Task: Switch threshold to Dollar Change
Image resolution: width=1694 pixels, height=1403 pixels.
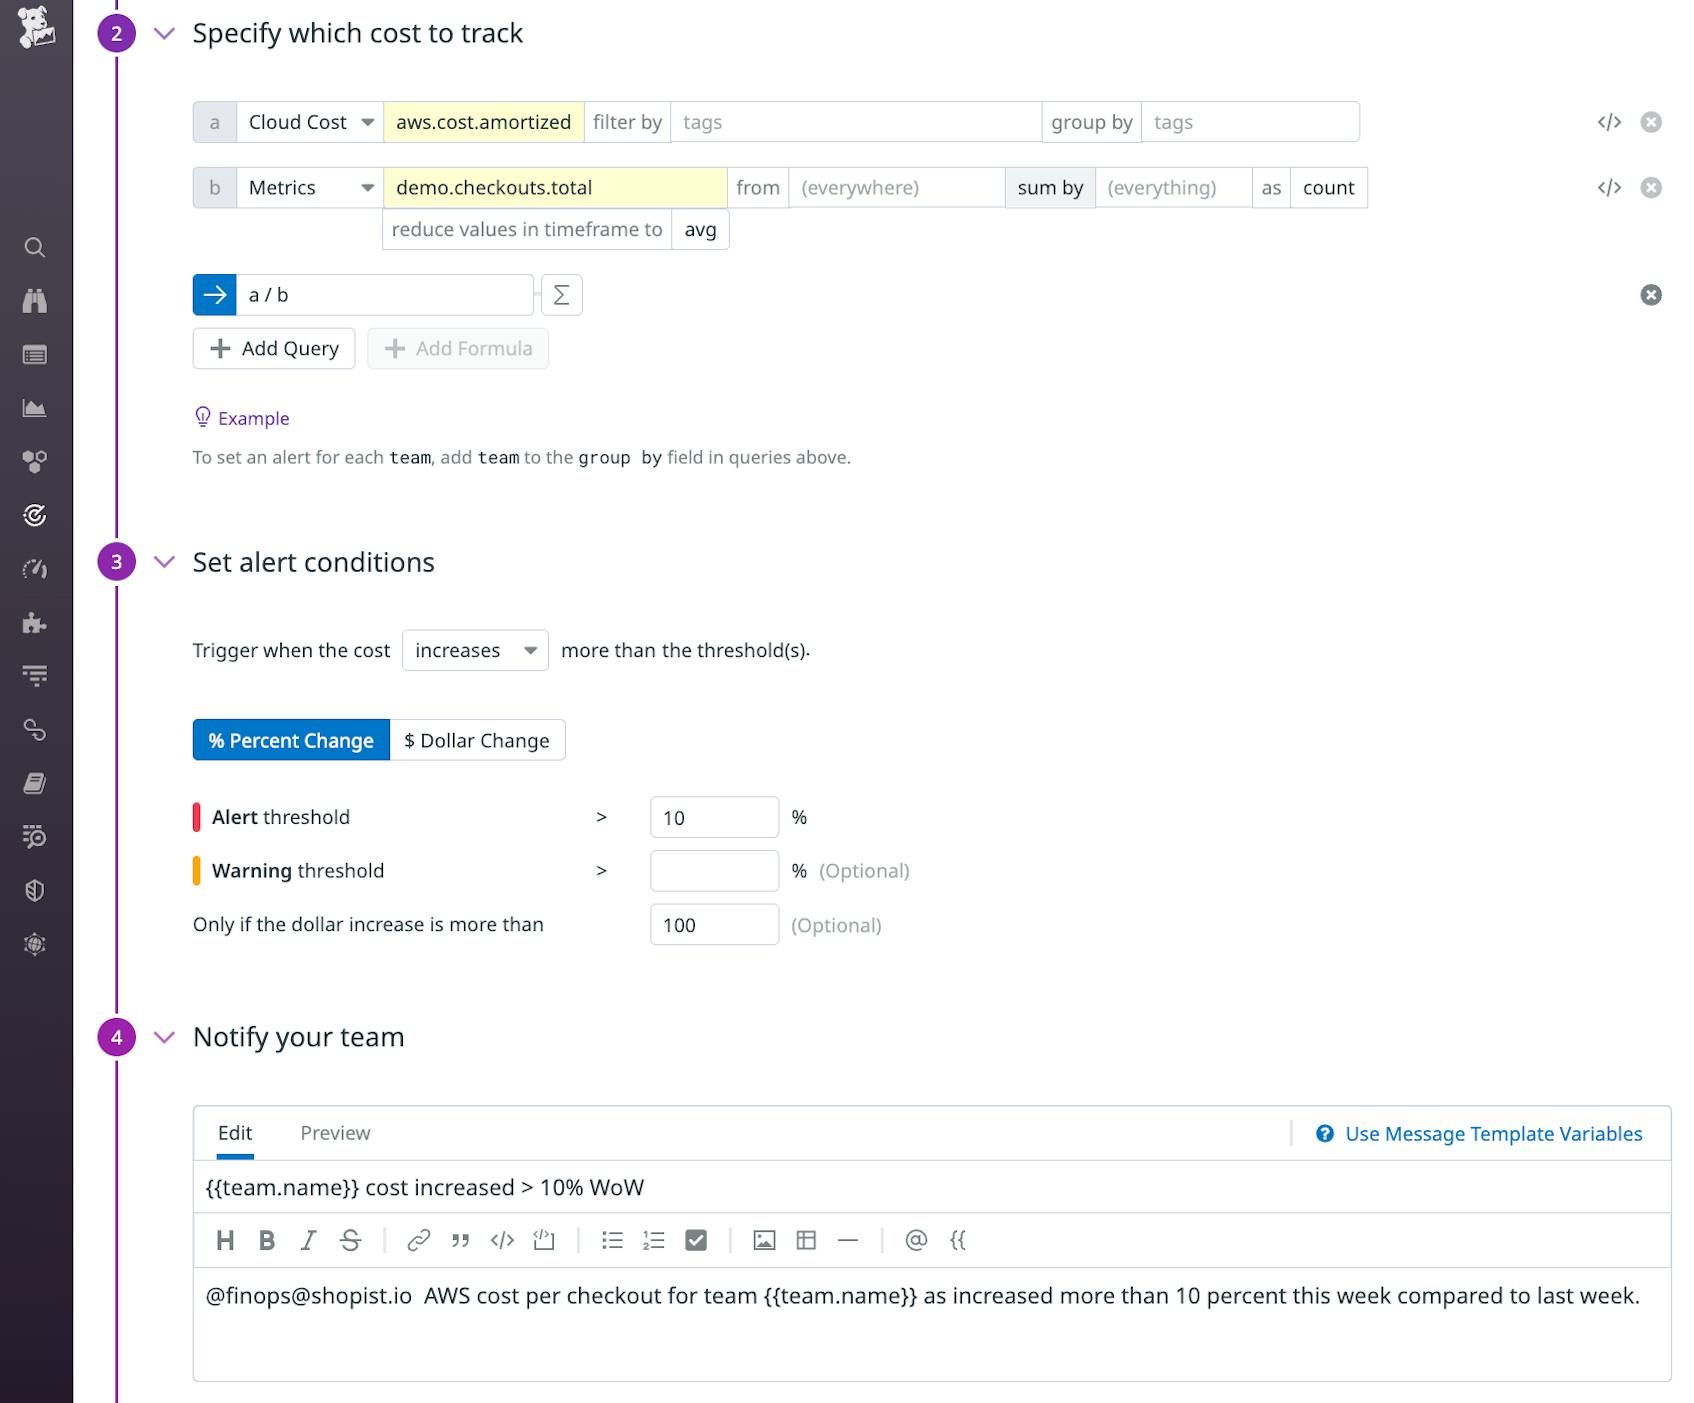Action: click(477, 740)
